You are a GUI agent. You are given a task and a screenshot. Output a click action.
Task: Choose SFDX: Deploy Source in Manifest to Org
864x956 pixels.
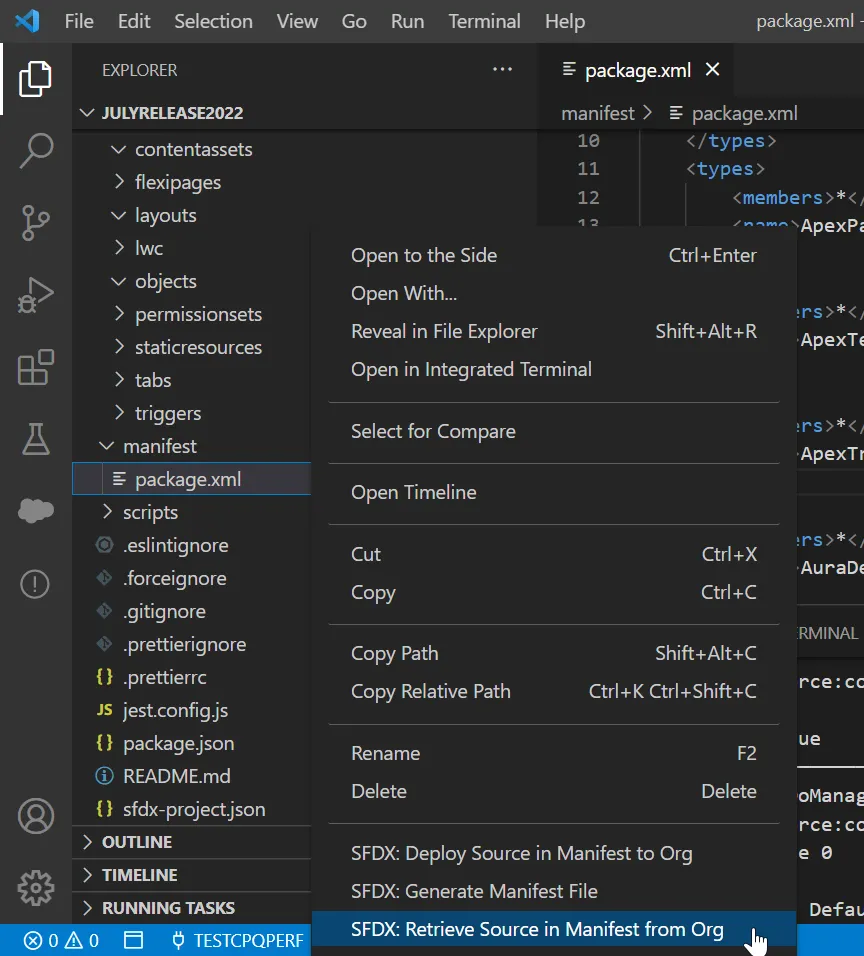pyautogui.click(x=521, y=853)
